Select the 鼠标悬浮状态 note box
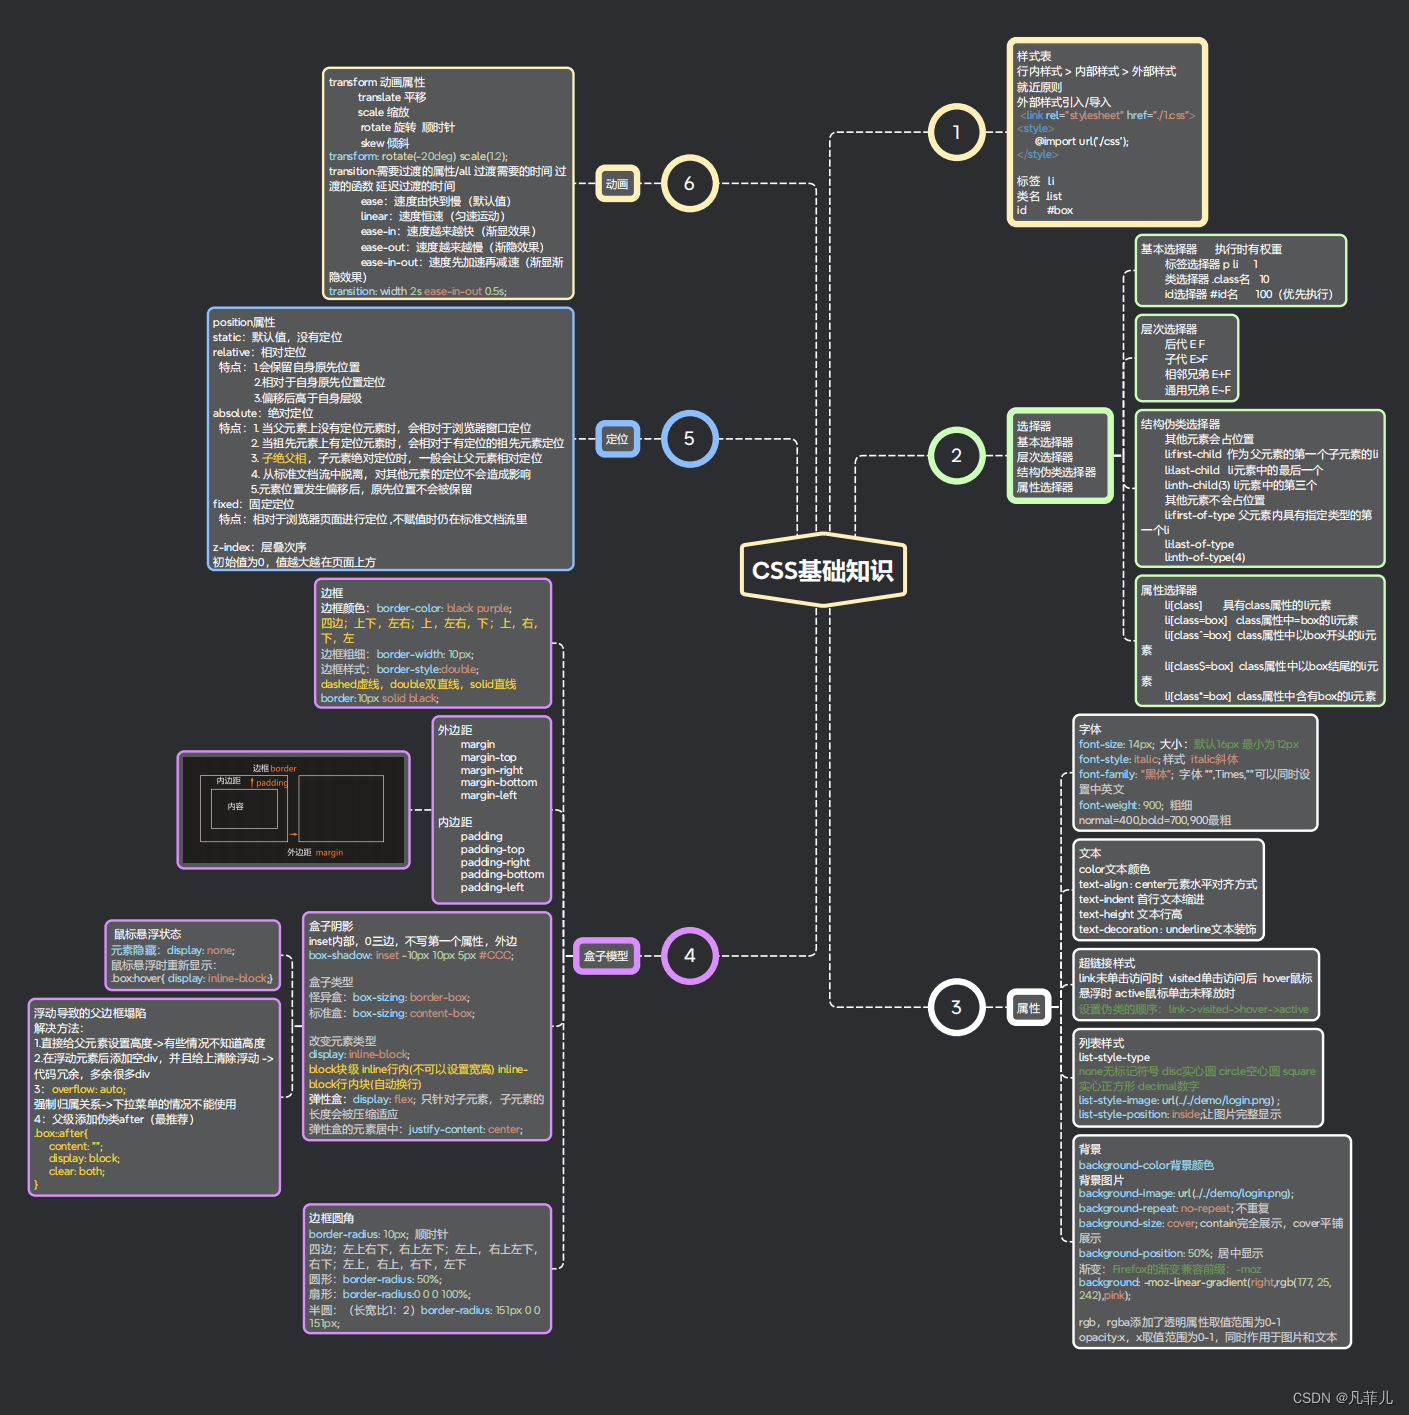 tap(193, 955)
